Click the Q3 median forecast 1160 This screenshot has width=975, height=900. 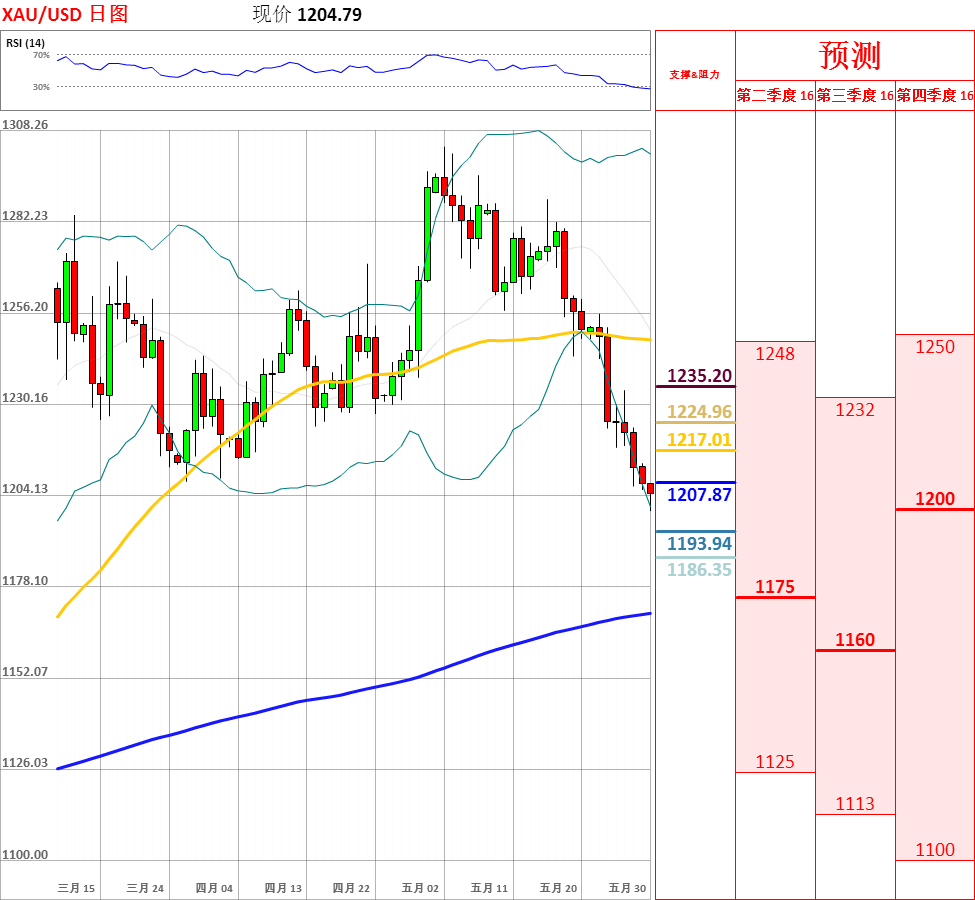click(855, 639)
